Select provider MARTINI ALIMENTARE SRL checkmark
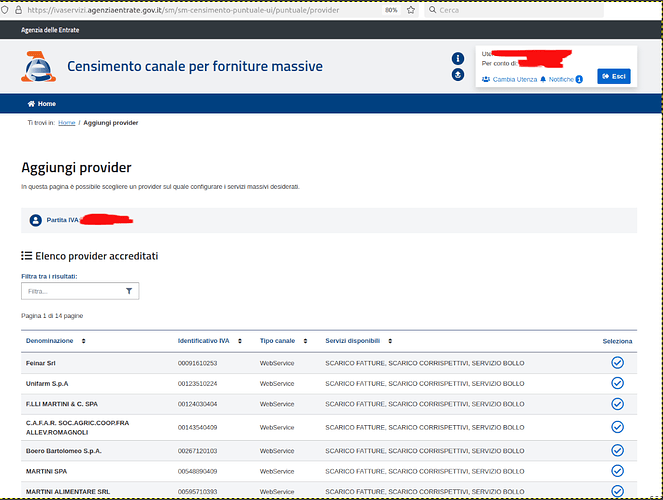Viewport: 663px width, 500px height. click(x=617, y=491)
